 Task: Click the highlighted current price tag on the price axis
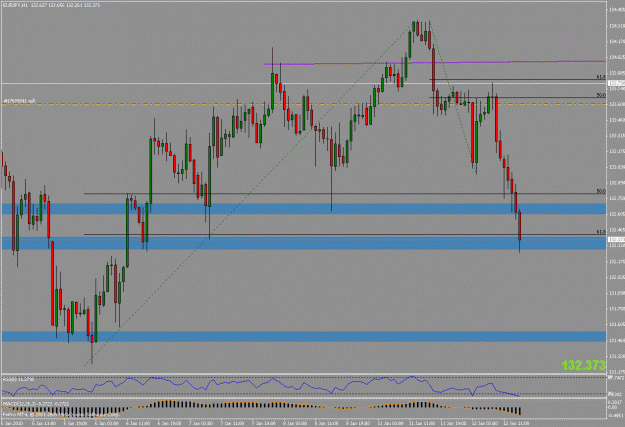click(616, 239)
